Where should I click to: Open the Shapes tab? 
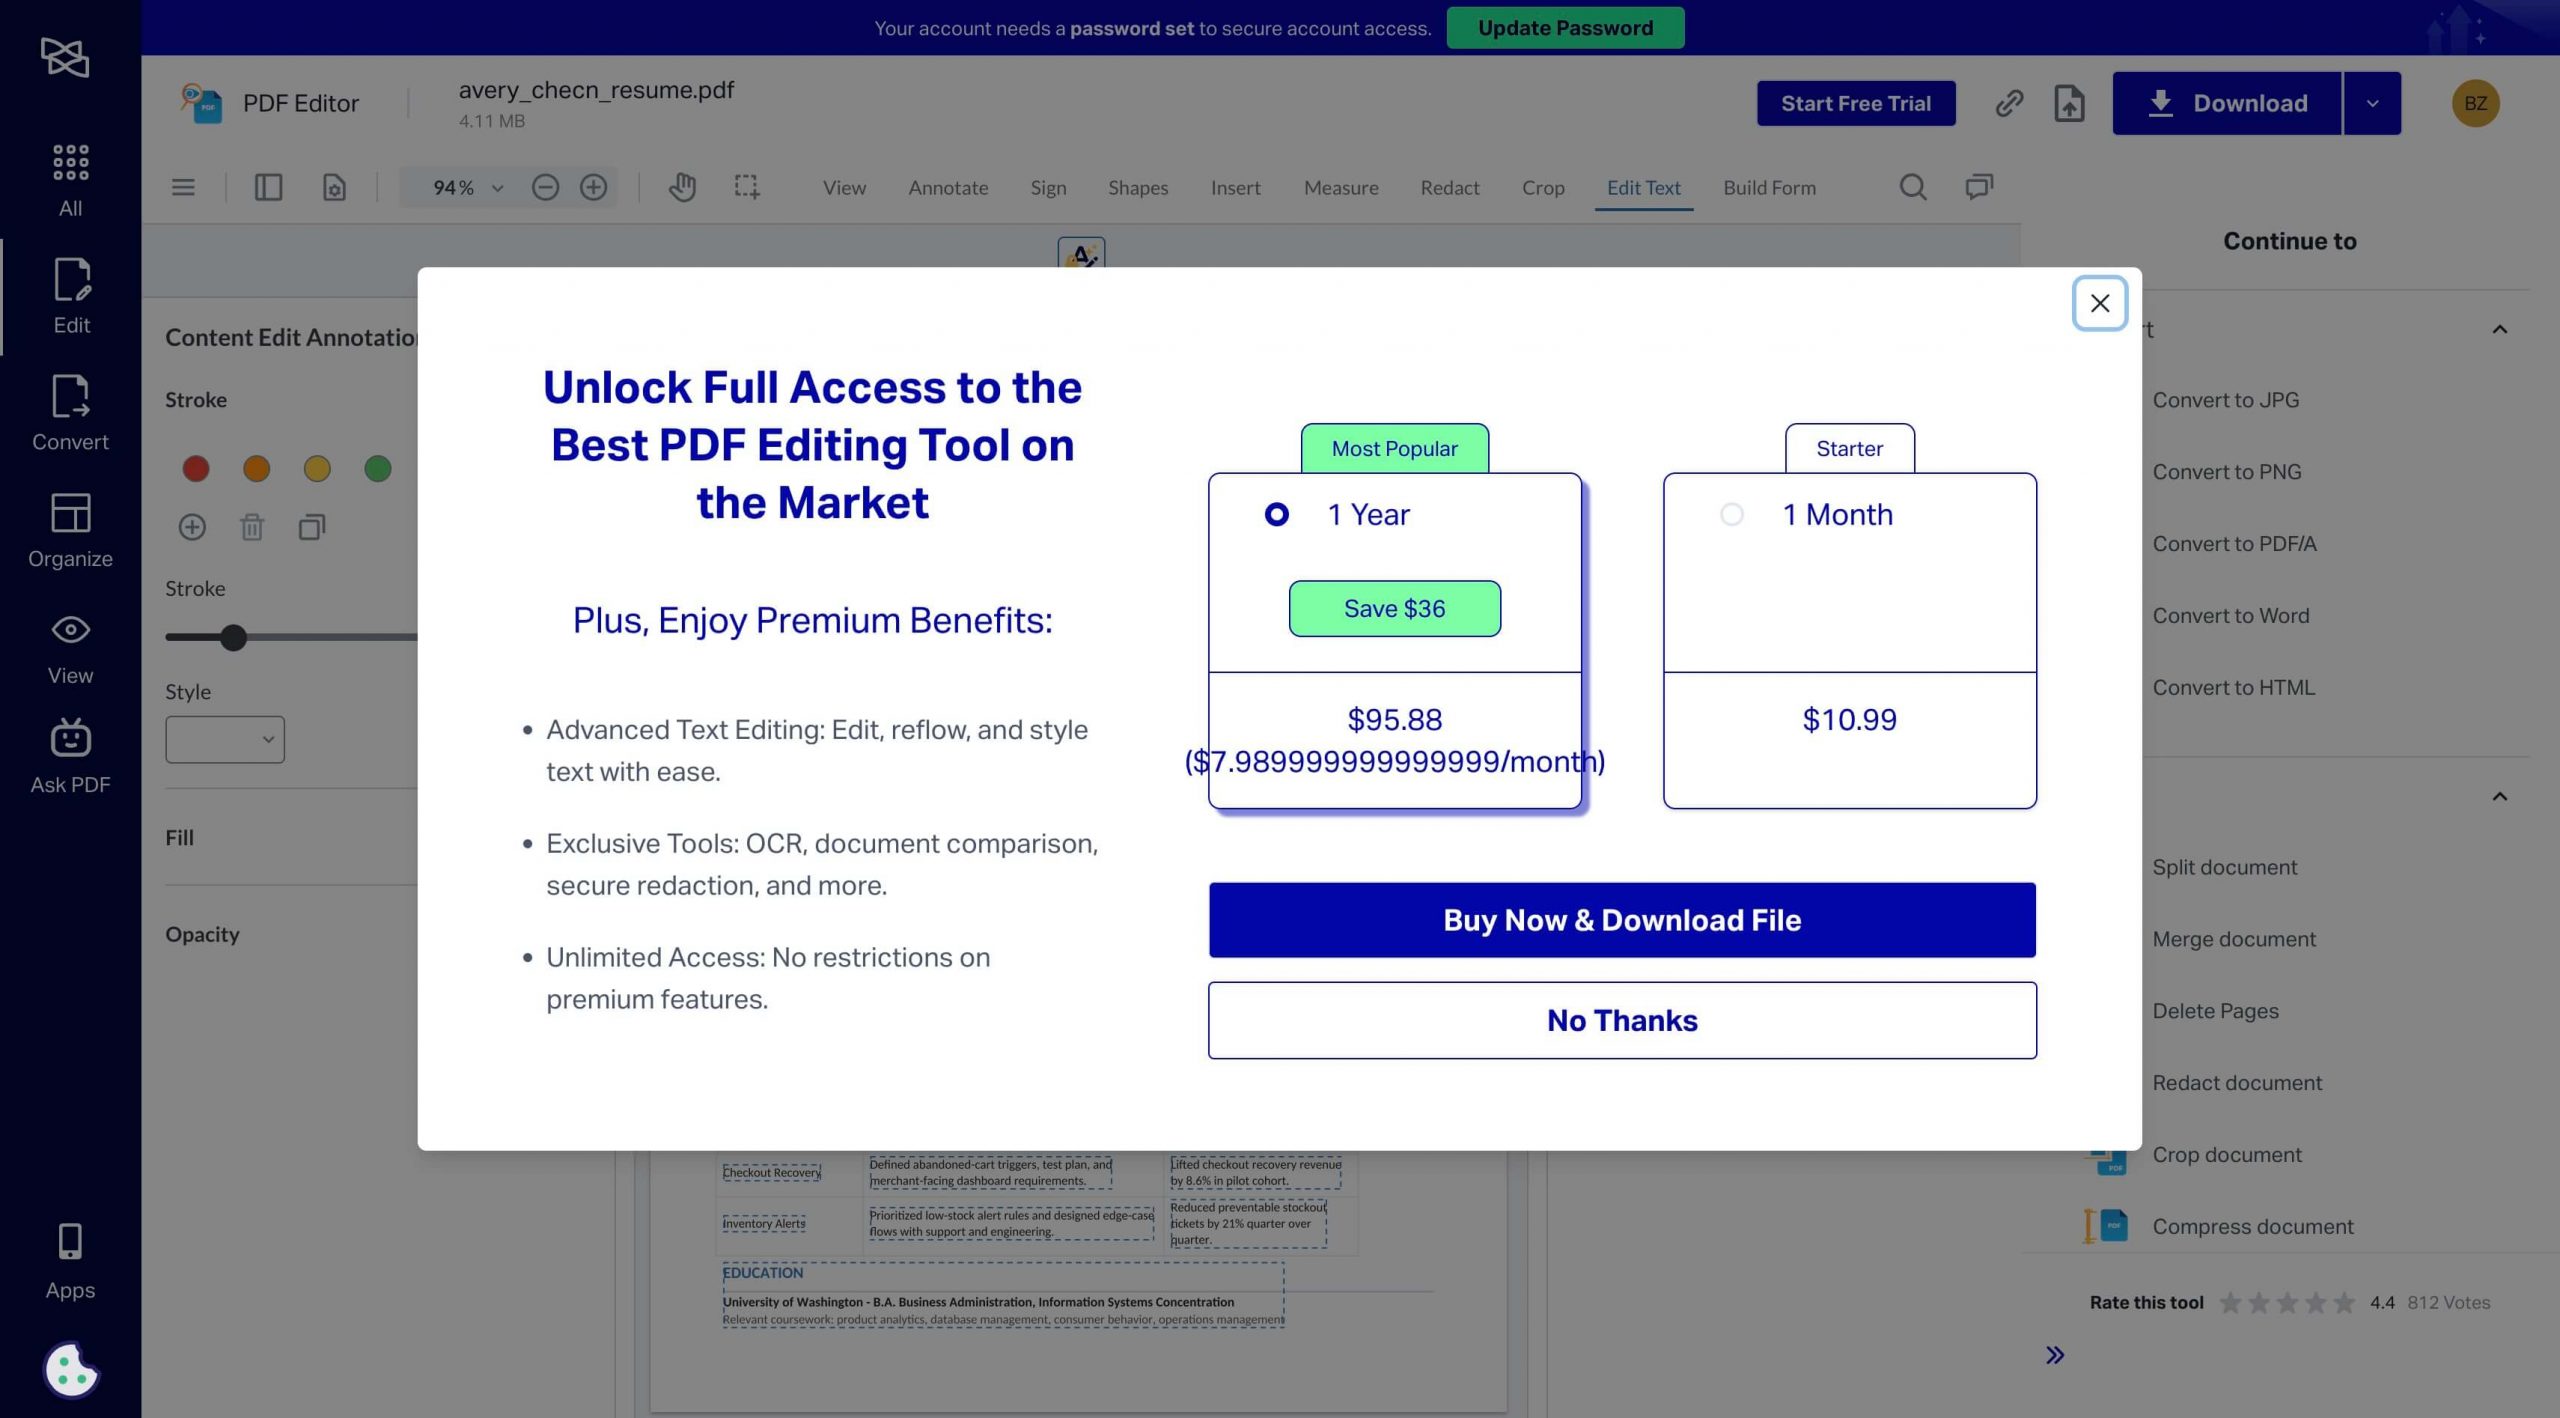1138,188
